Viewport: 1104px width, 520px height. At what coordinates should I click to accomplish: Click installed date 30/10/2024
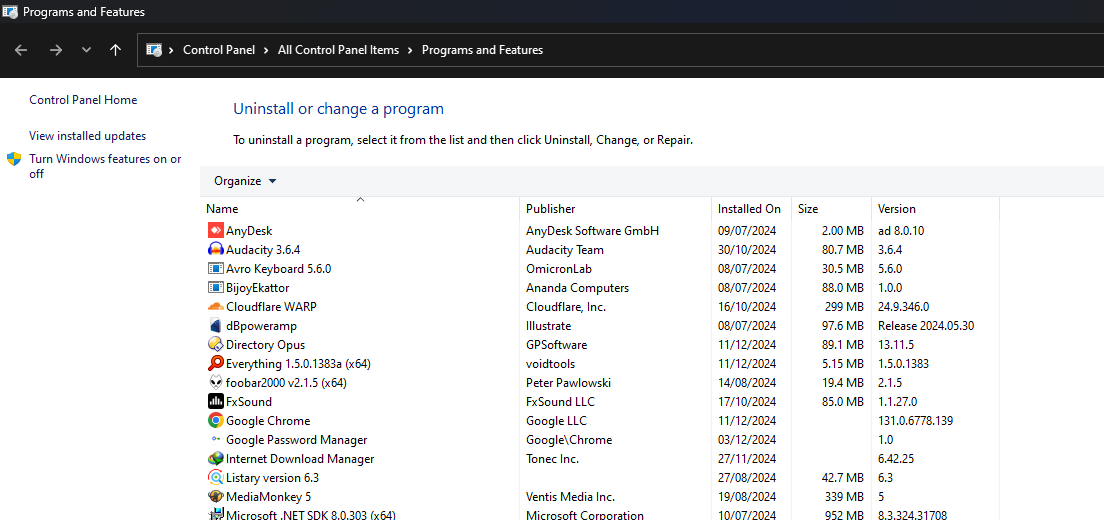tap(746, 249)
